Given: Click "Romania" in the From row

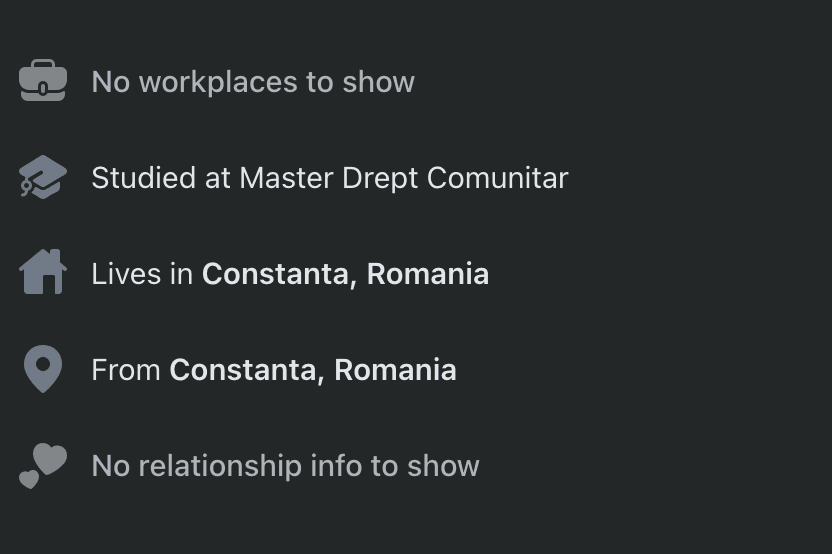Looking at the screenshot, I should (395, 370).
